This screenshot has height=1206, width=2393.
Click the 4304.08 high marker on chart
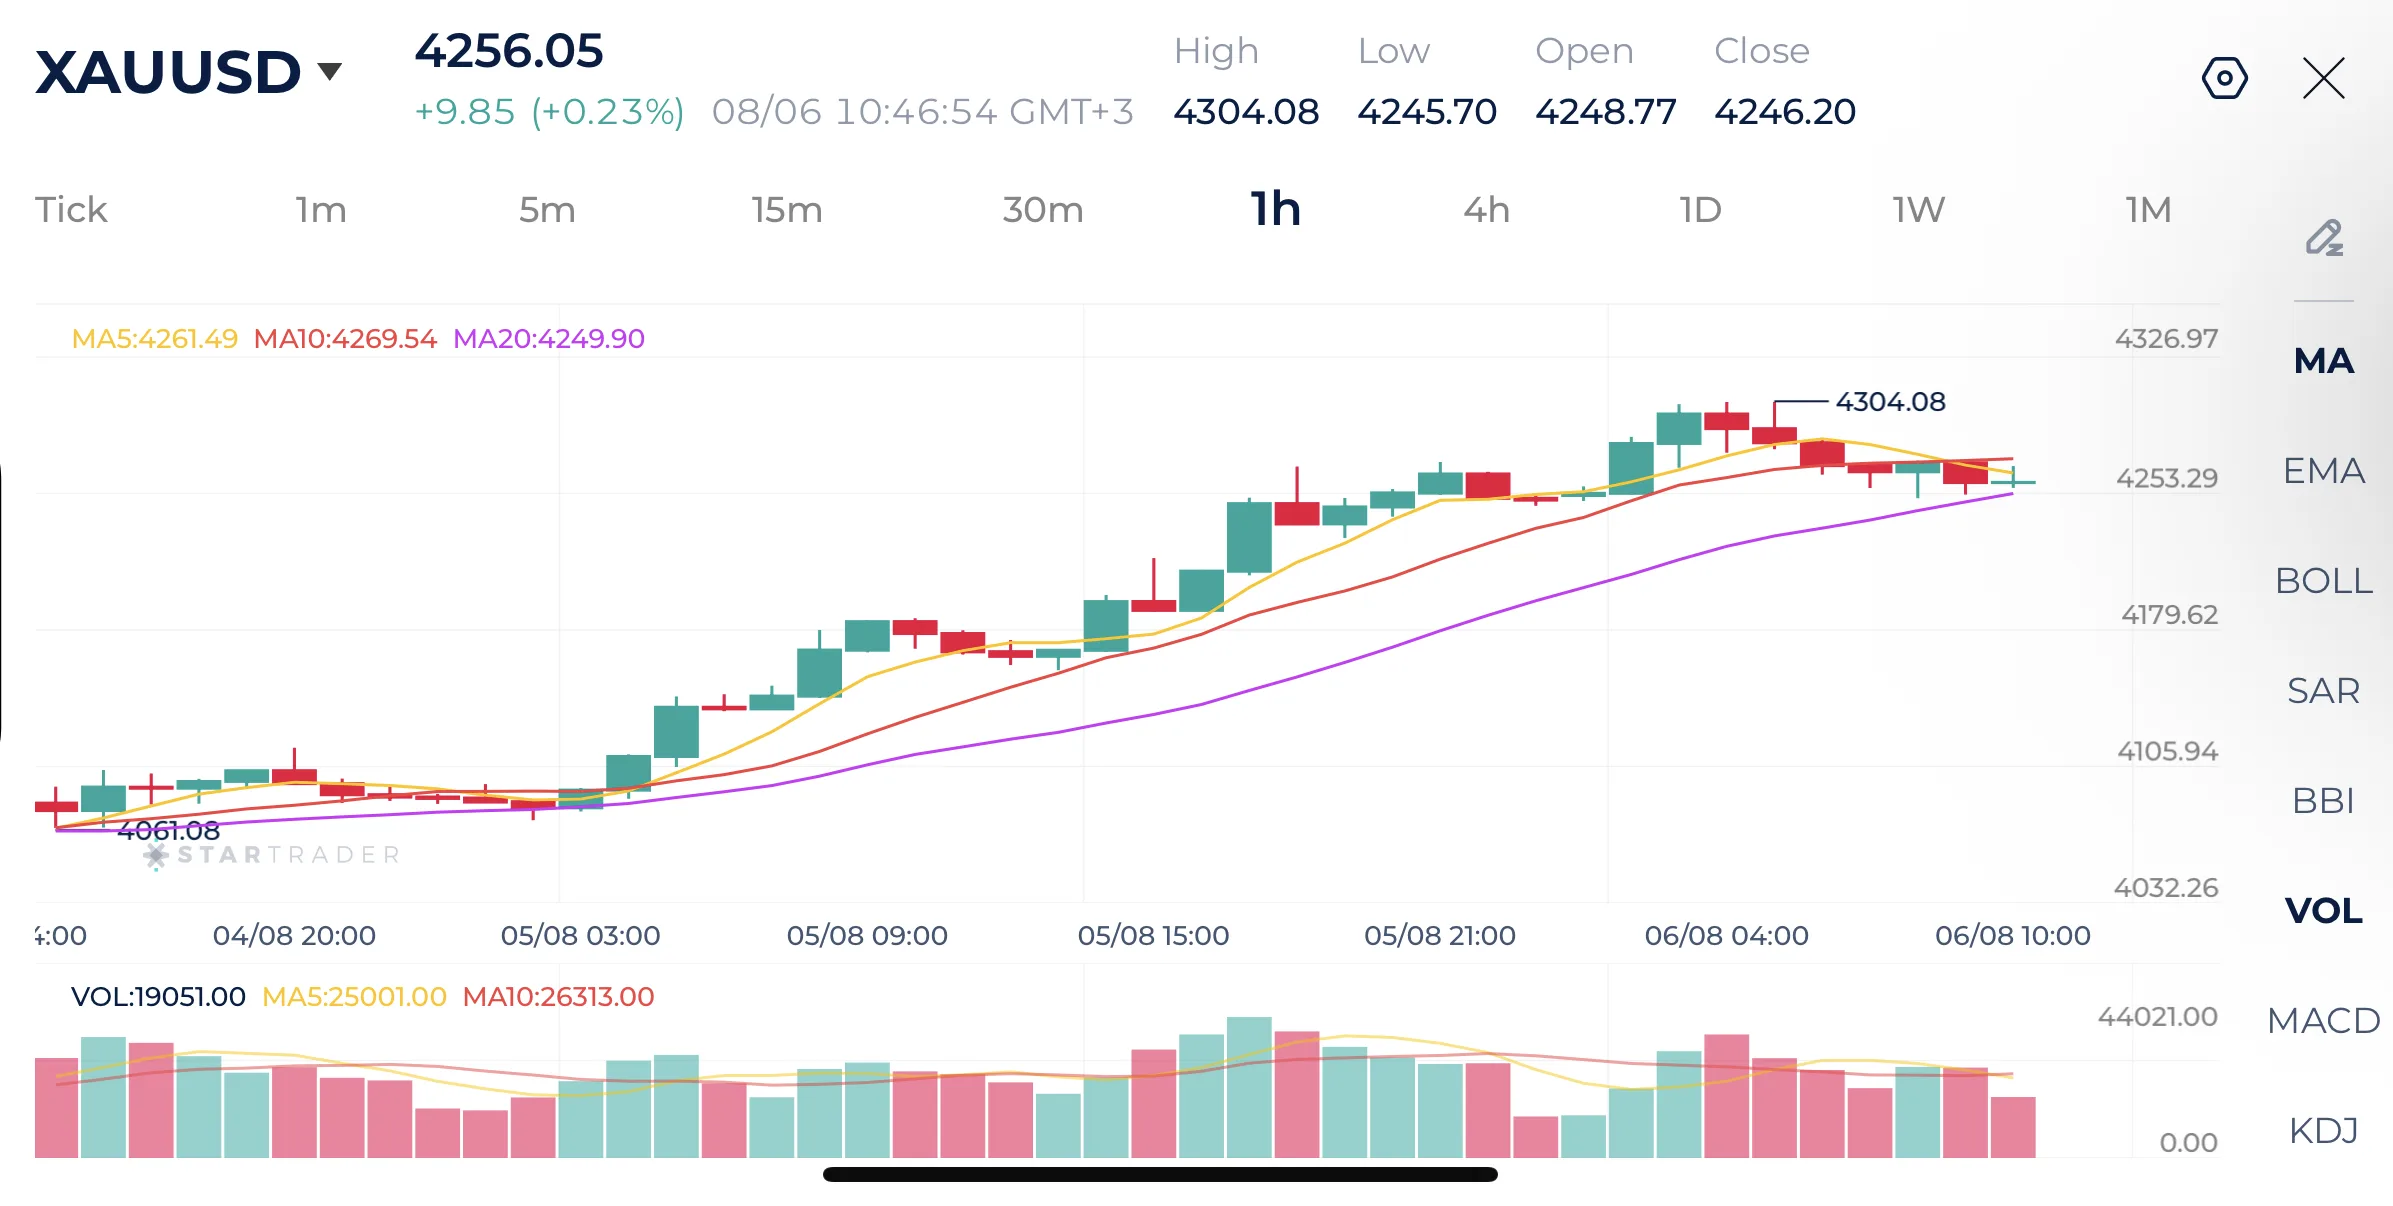1890,402
